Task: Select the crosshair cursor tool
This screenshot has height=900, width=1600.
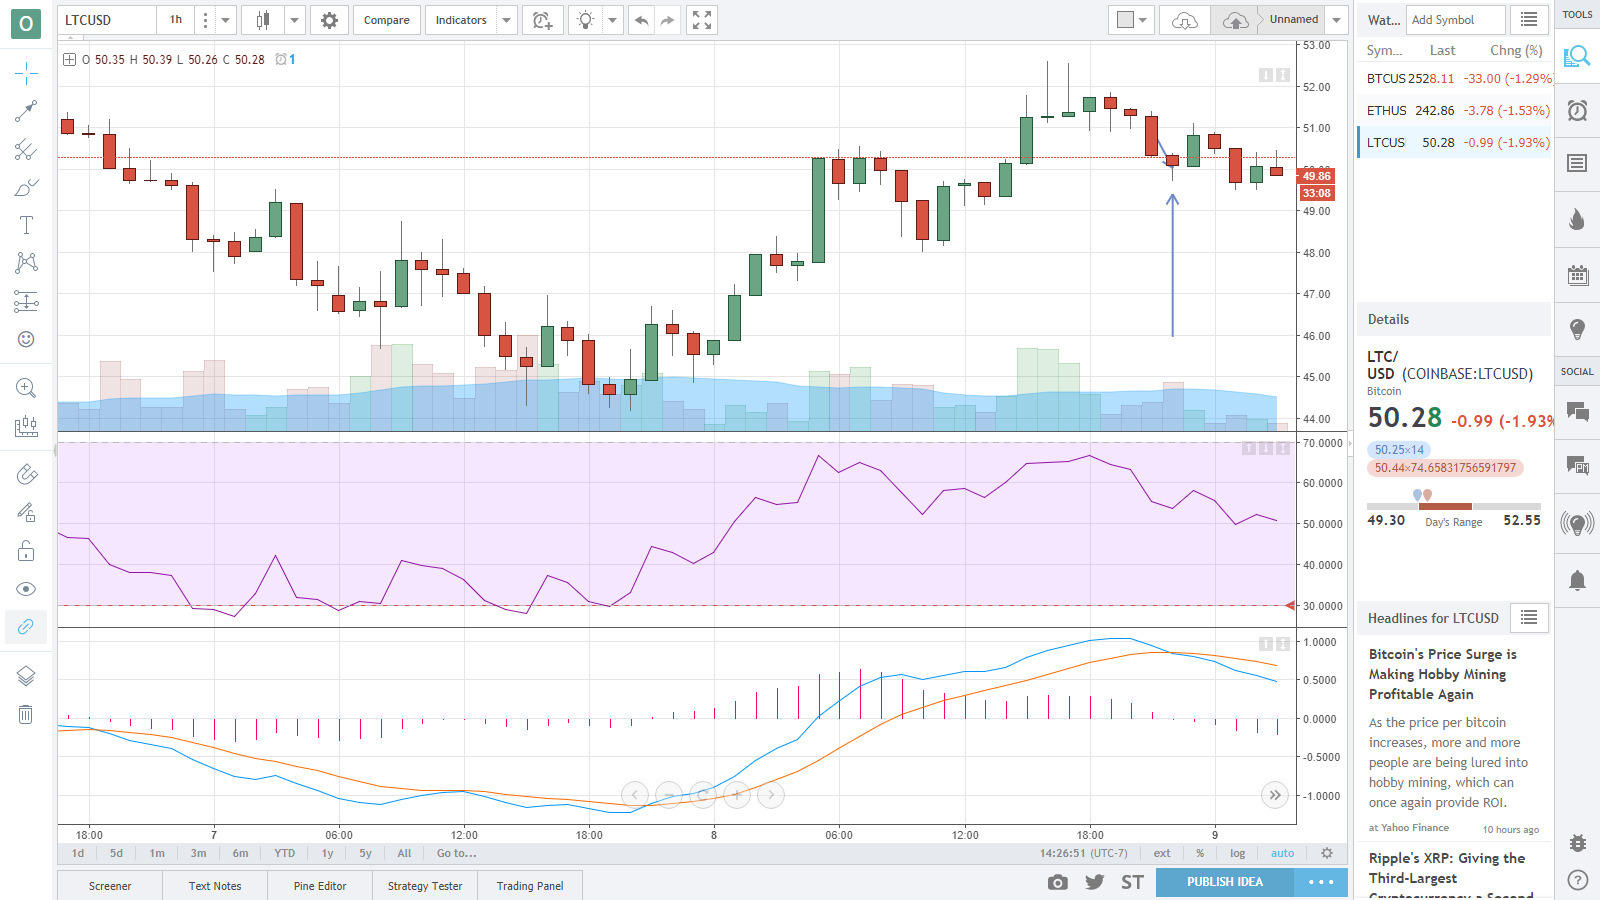Action: pyautogui.click(x=26, y=73)
